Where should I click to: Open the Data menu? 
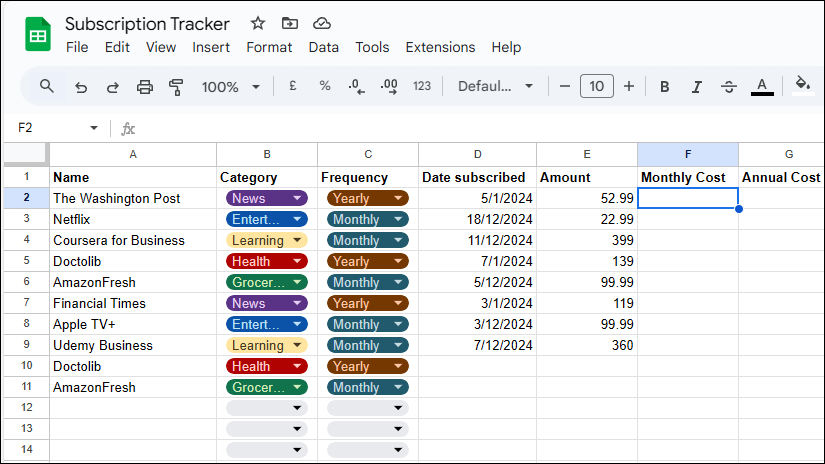point(324,47)
